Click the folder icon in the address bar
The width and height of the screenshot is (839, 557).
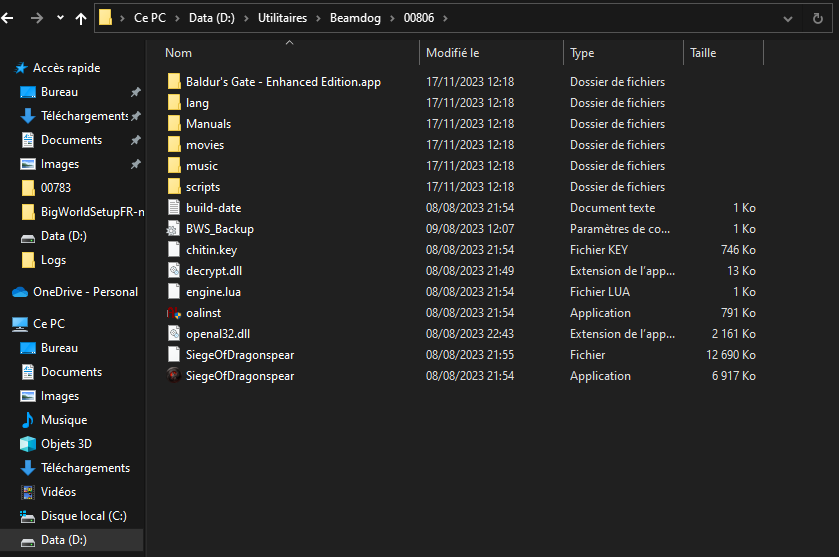(105, 18)
